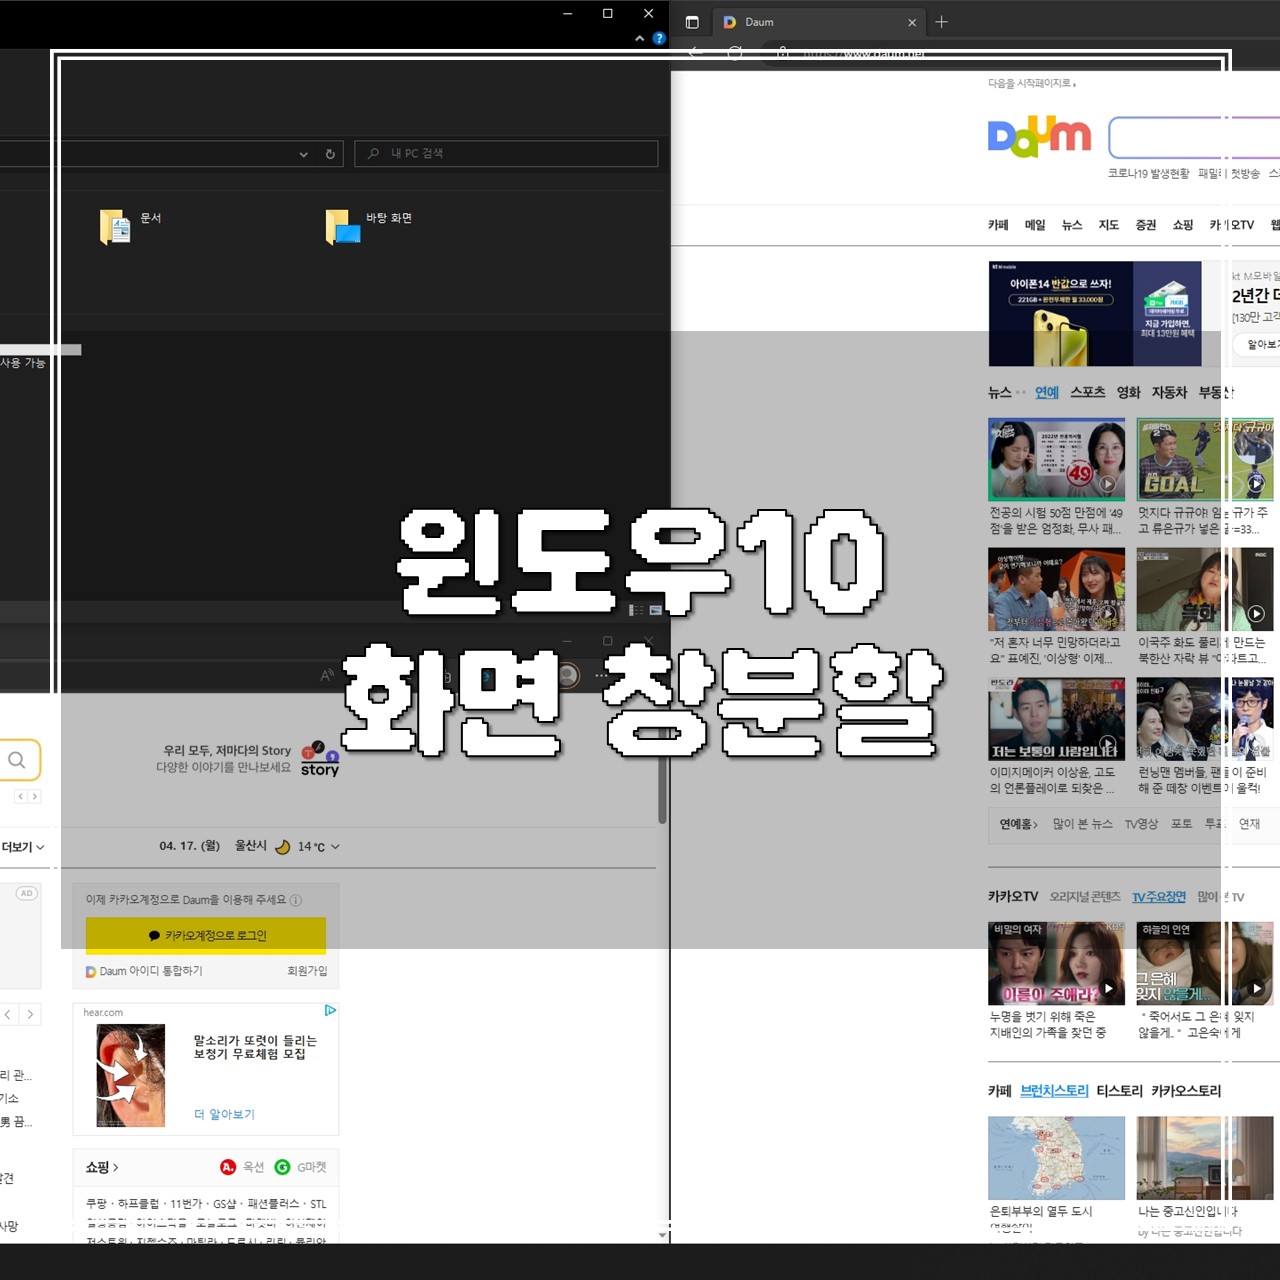
Task: Open the 은퇴부부의 열두 도시 map thumbnail
Action: tap(1056, 1158)
